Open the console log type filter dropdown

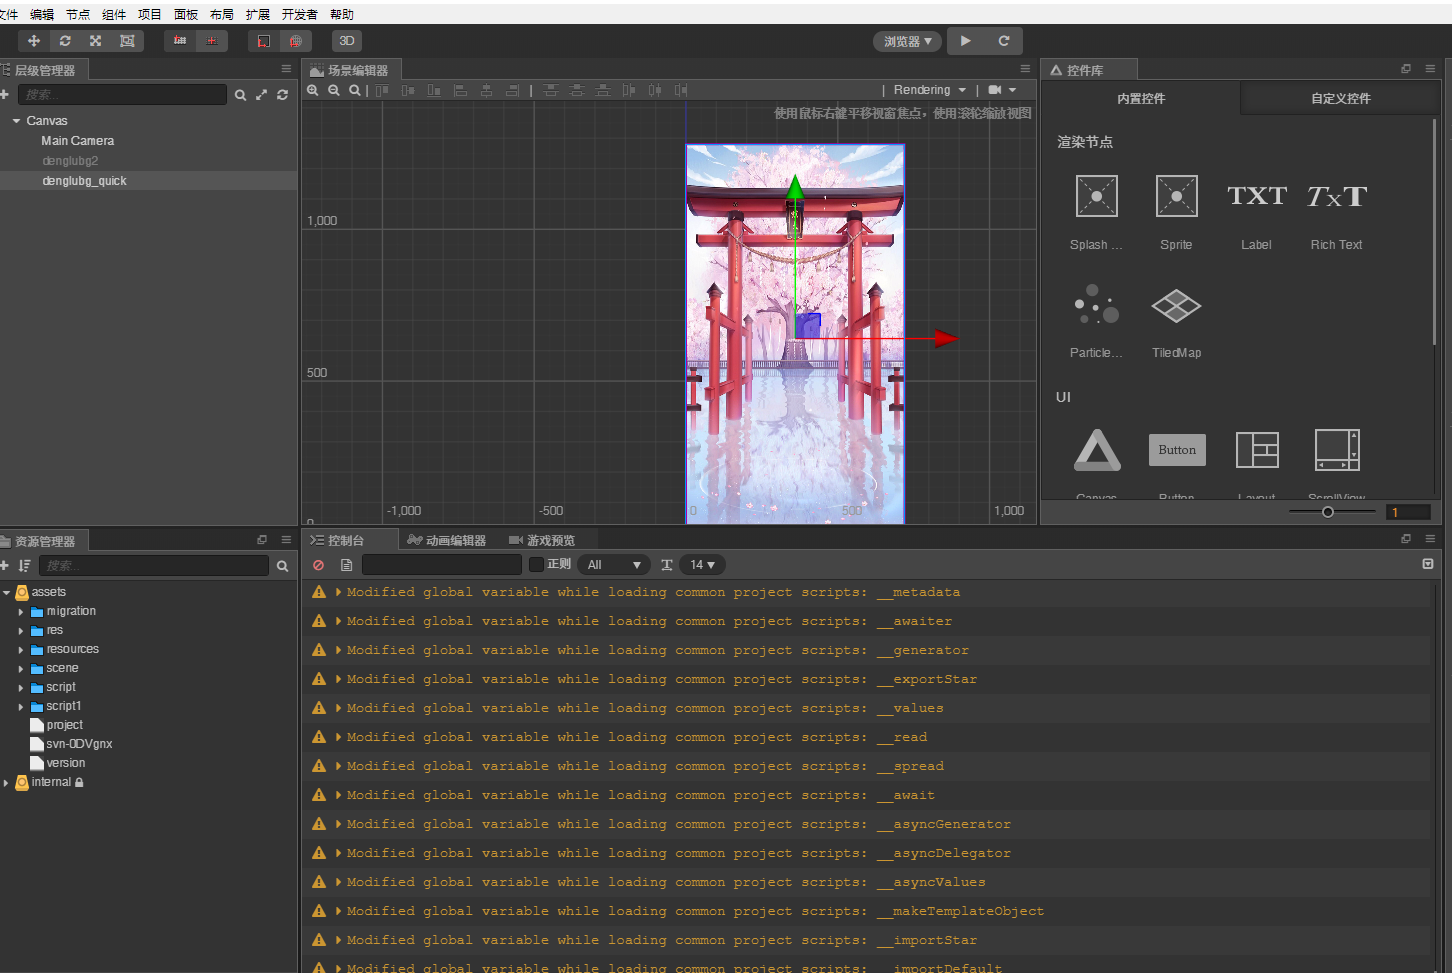click(x=613, y=564)
